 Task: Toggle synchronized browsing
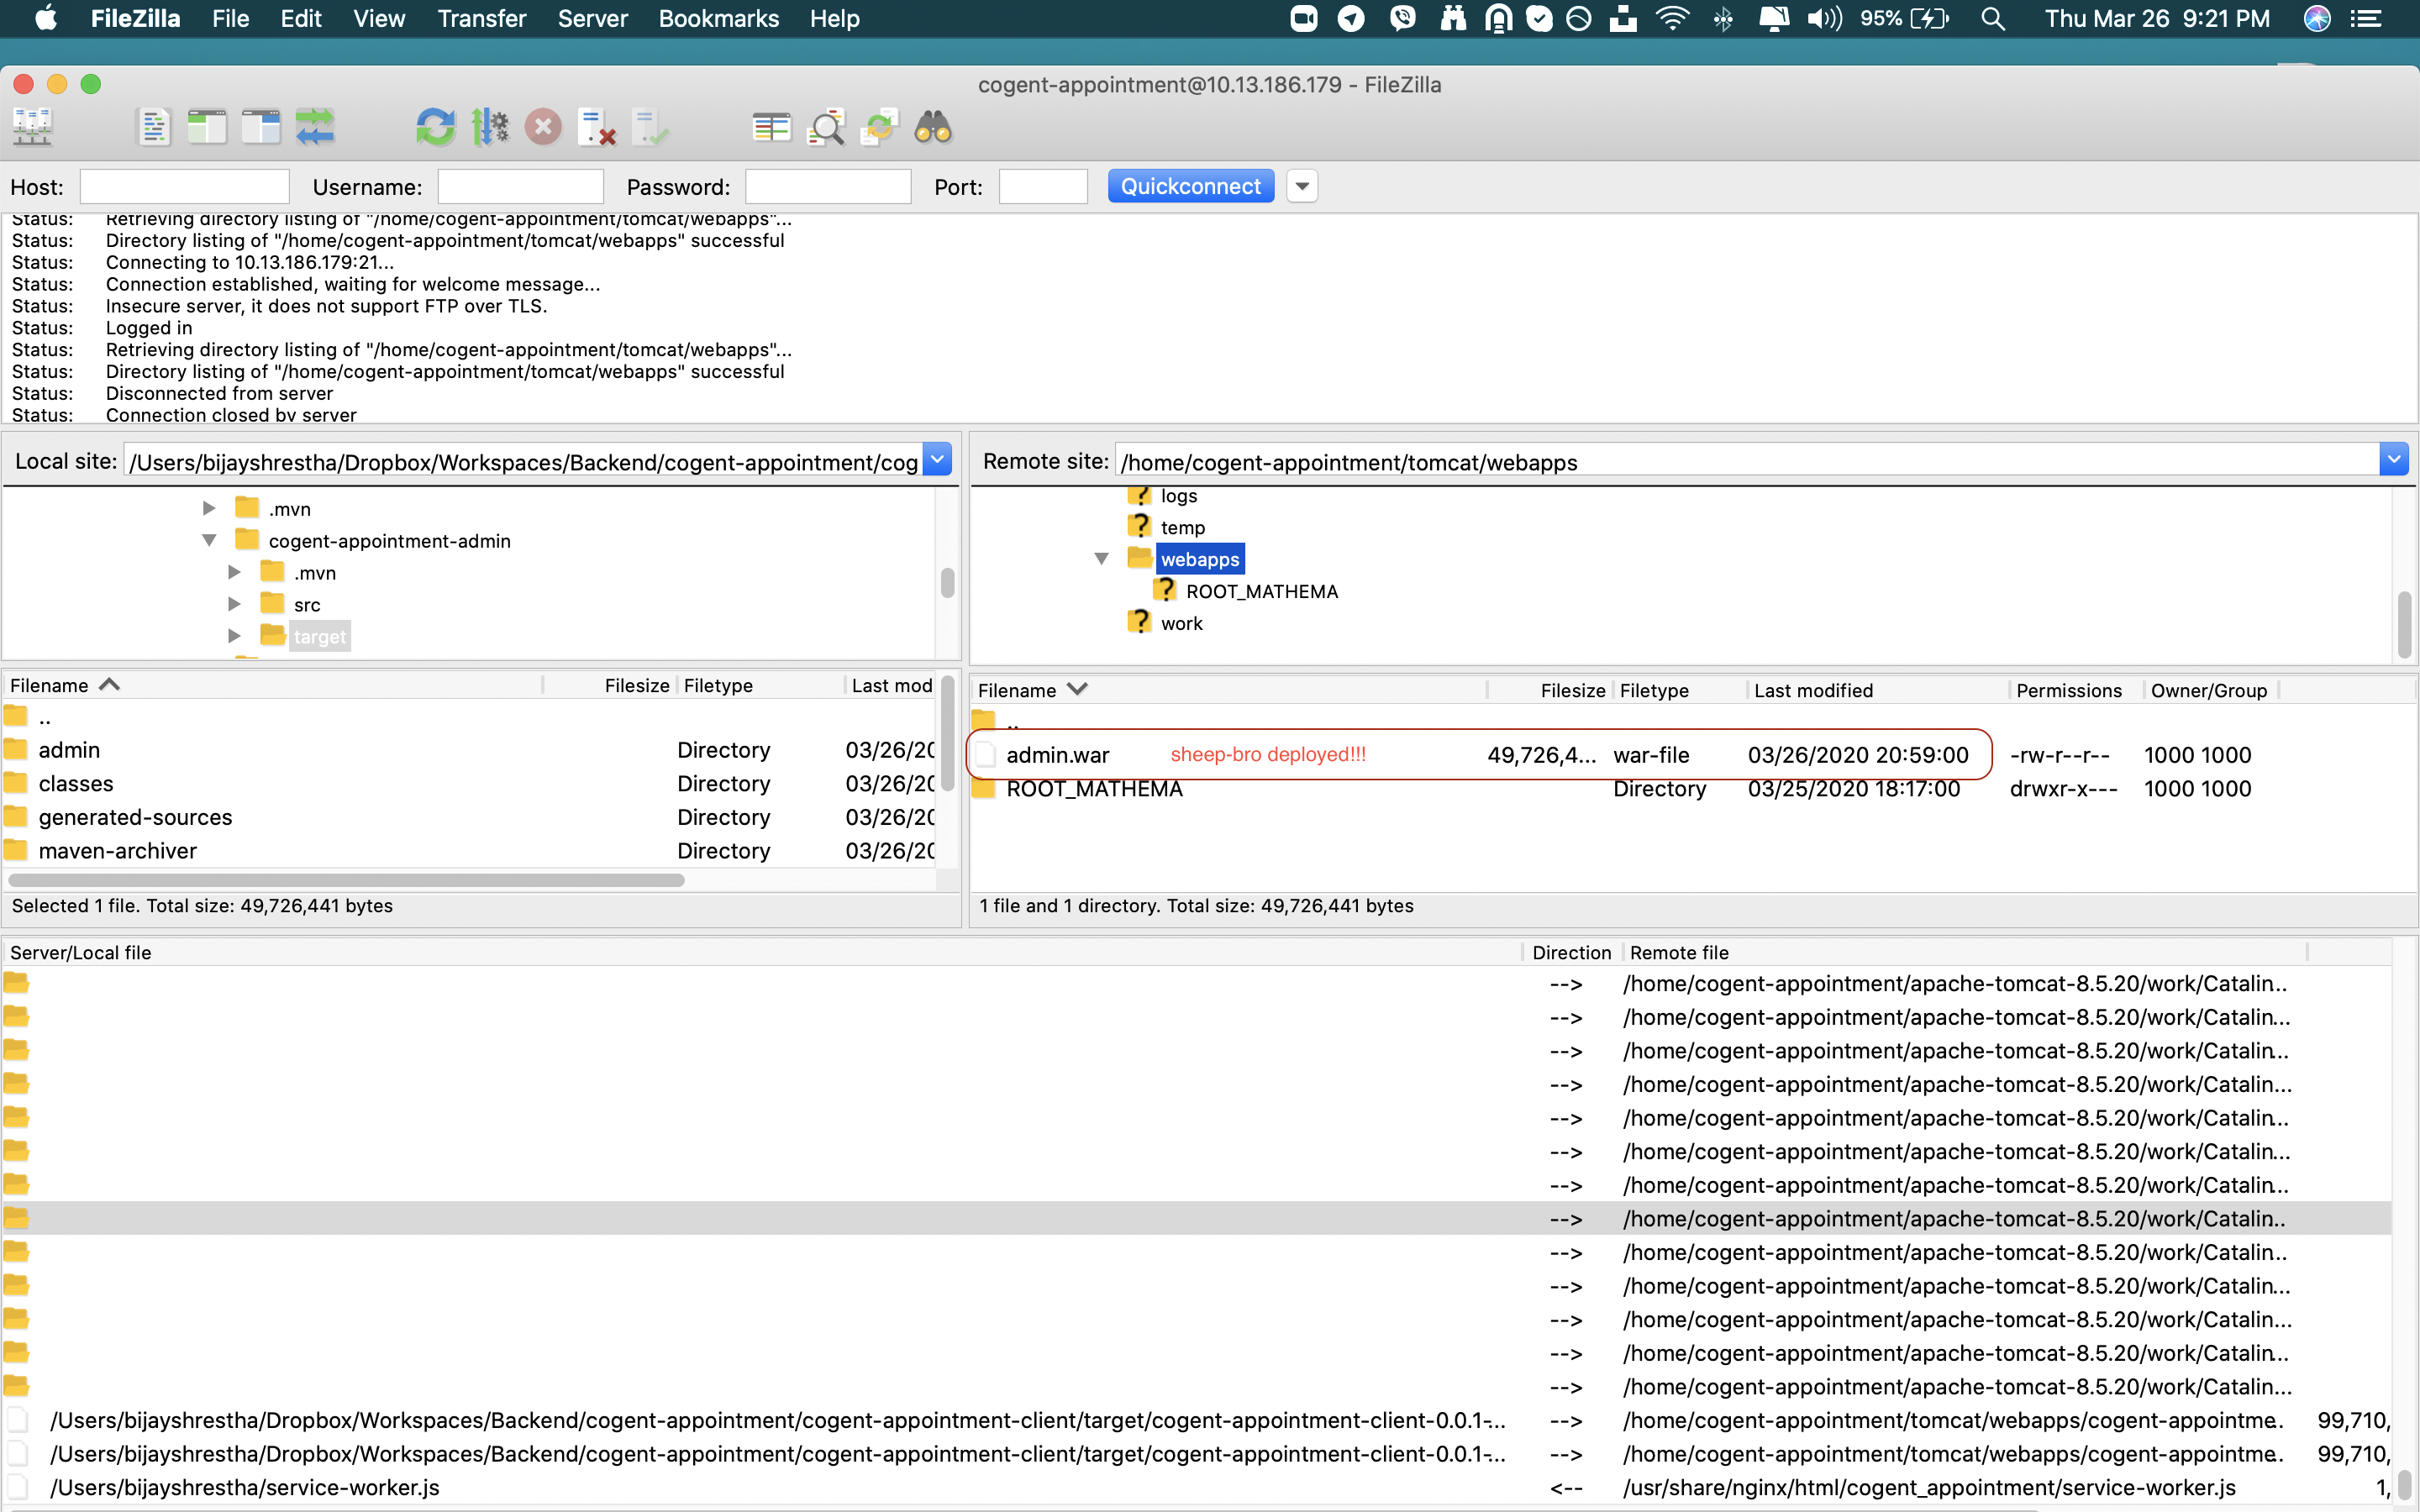(x=879, y=127)
